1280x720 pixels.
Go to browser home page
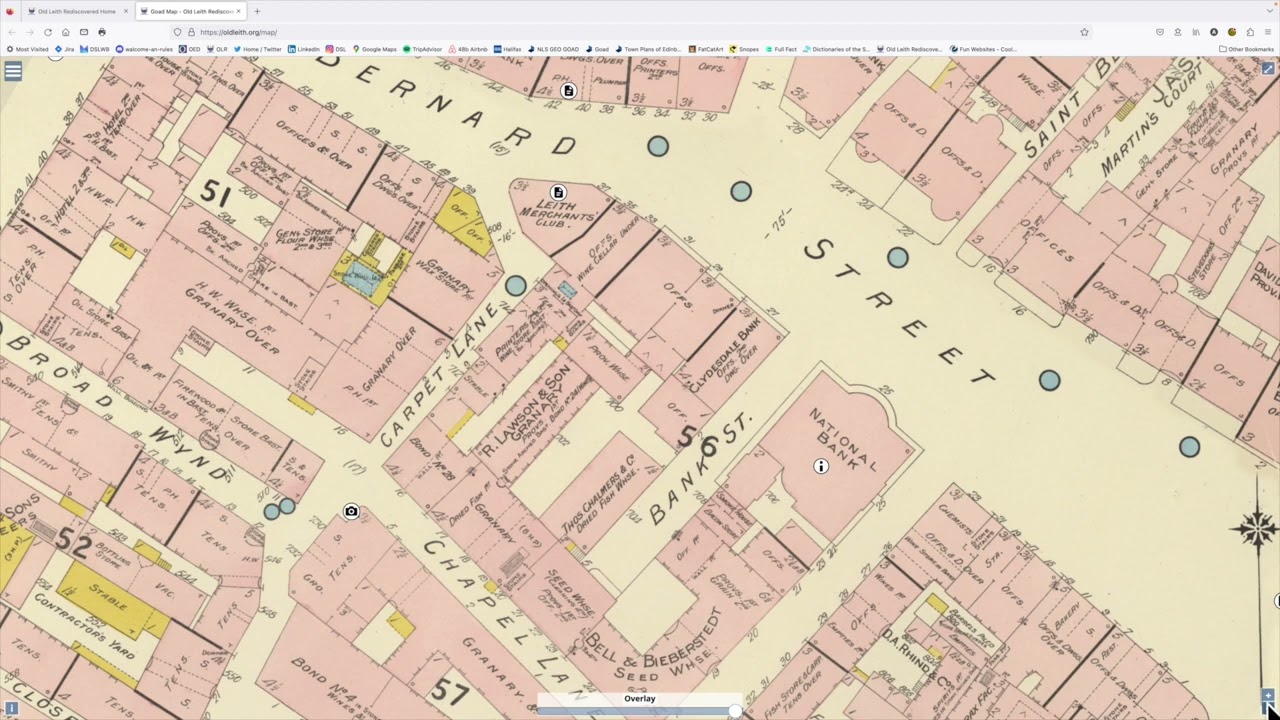65,32
